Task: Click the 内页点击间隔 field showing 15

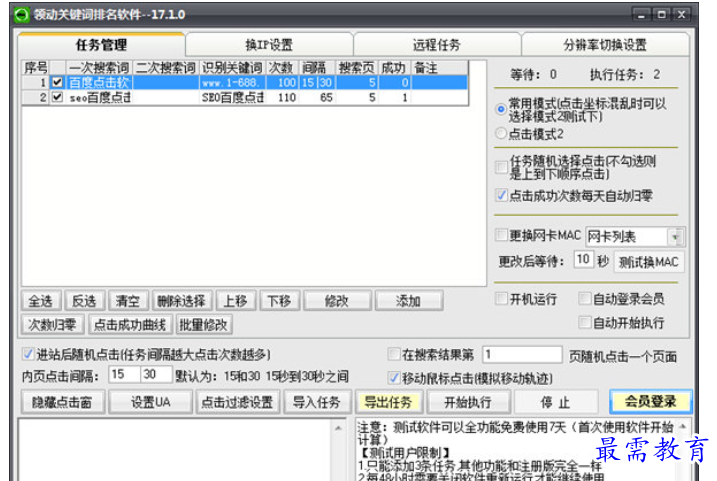Action: [124, 374]
